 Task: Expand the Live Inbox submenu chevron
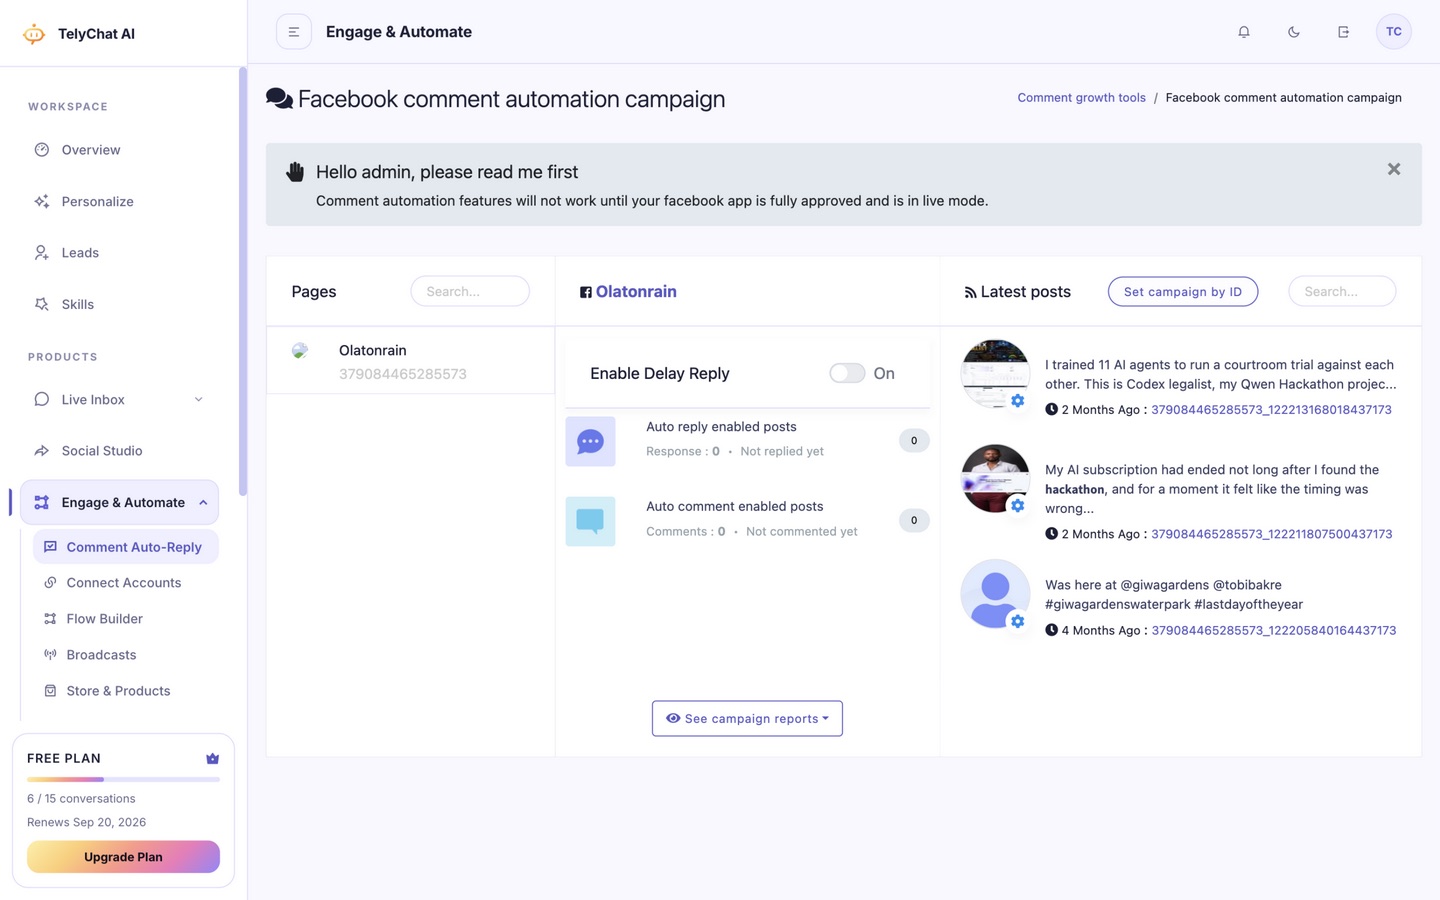[198, 400]
